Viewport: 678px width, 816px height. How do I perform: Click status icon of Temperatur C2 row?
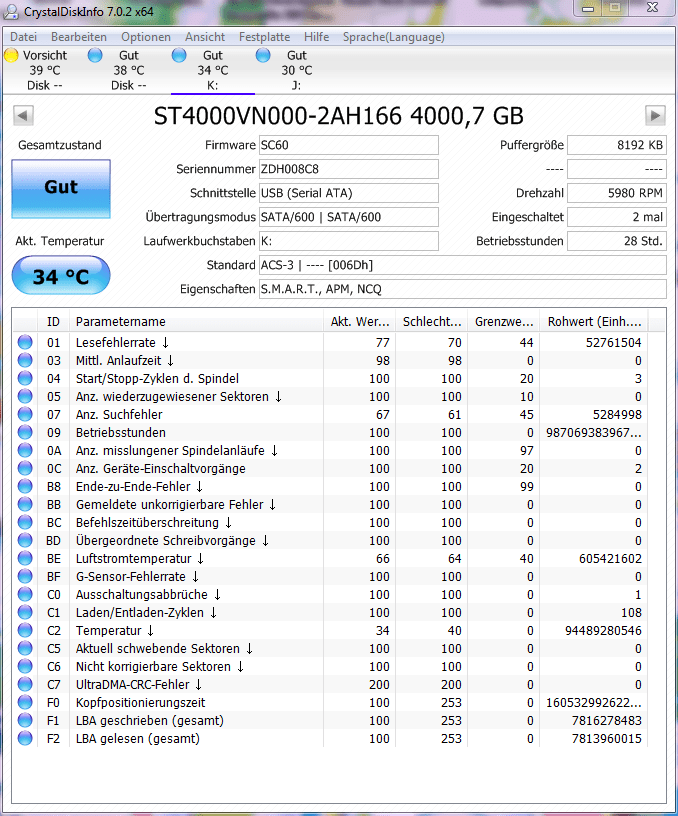25,631
